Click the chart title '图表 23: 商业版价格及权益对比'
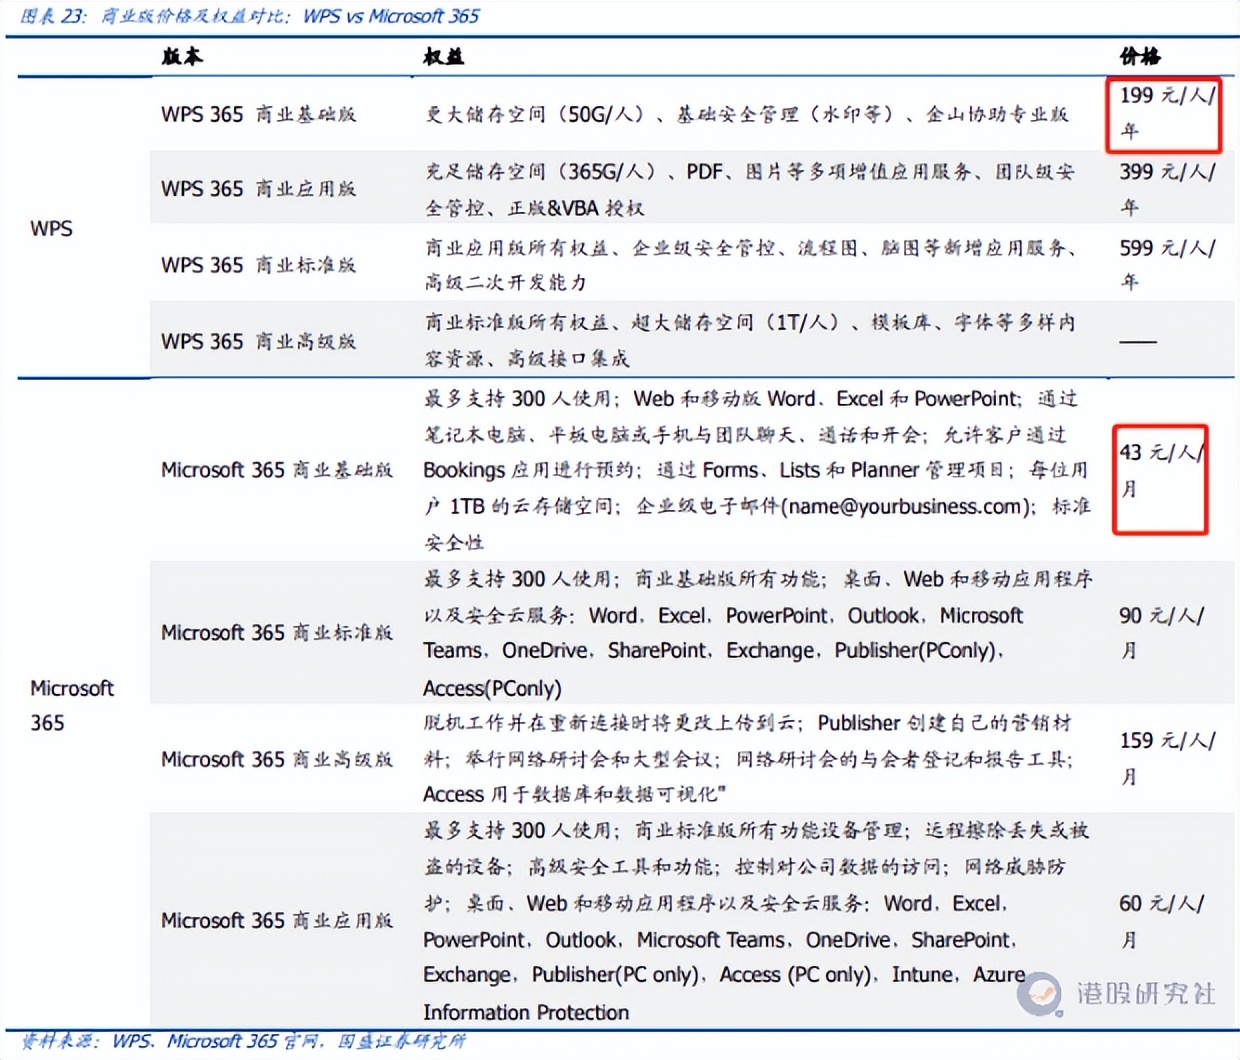Viewport: 1240px width, 1060px height. point(249,16)
